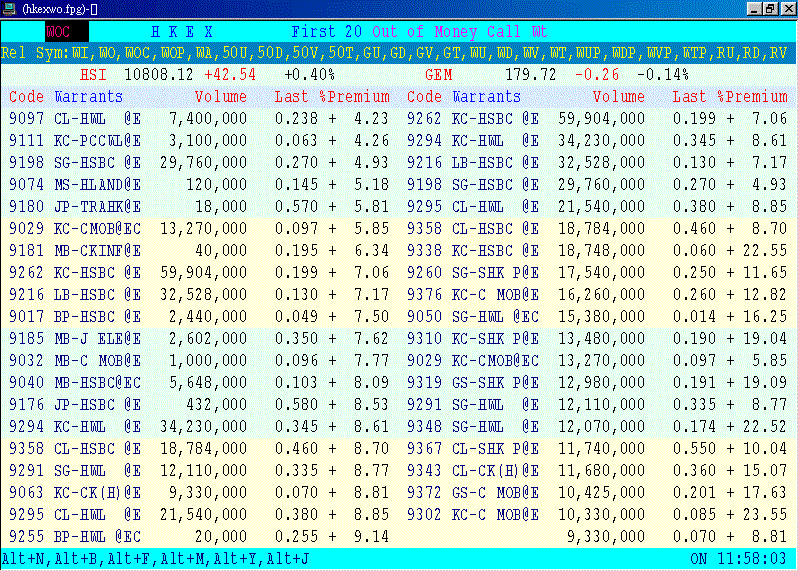Viewport: 798px width, 571px height.
Task: Select WI in the Rel Sym list
Action: click(80, 53)
